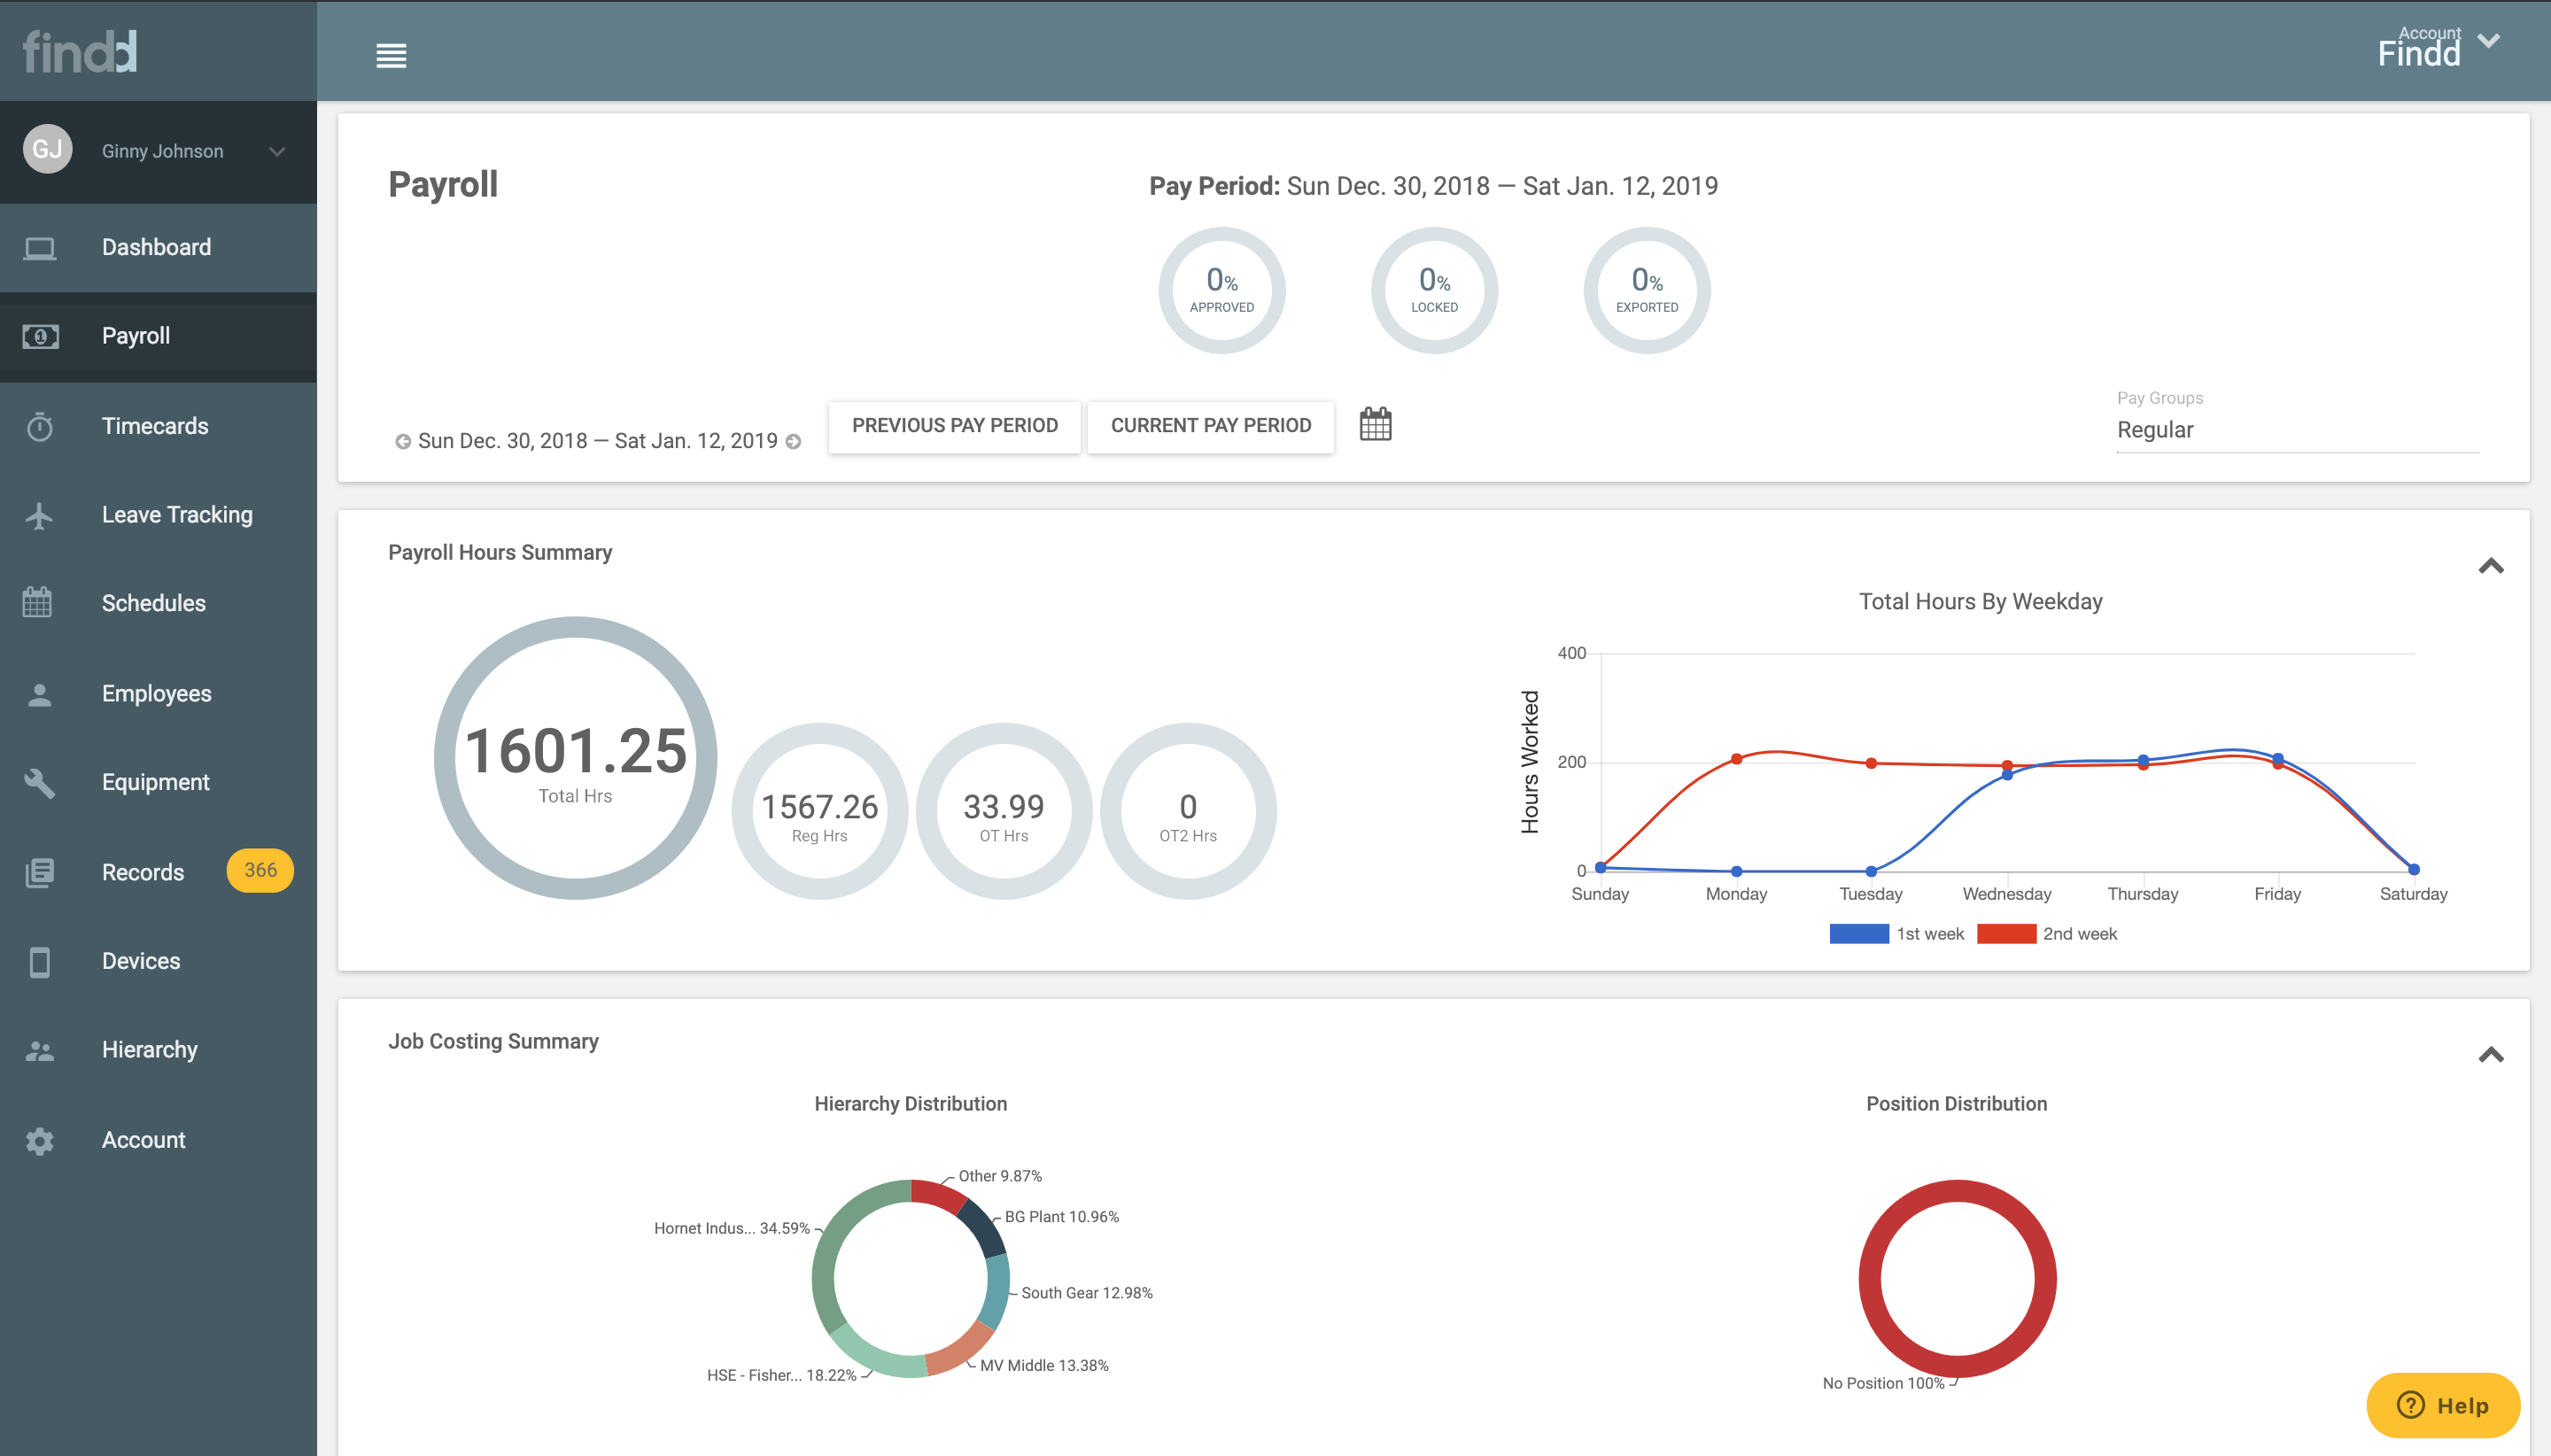Select the Account gear icon
The width and height of the screenshot is (2551, 1456).
(x=40, y=1140)
